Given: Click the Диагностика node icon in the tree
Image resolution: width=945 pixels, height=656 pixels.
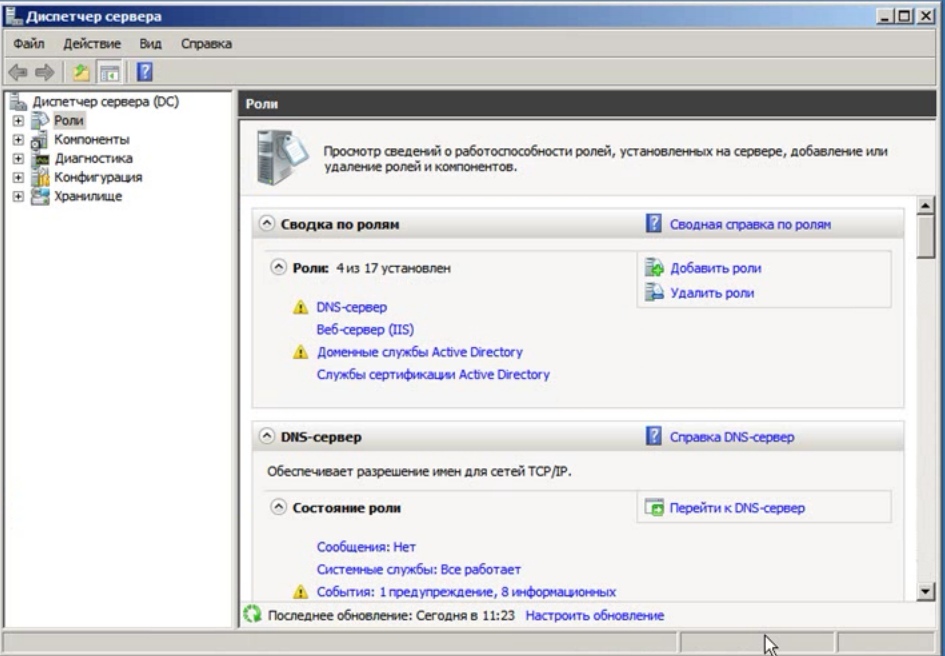Looking at the screenshot, I should (x=42, y=159).
